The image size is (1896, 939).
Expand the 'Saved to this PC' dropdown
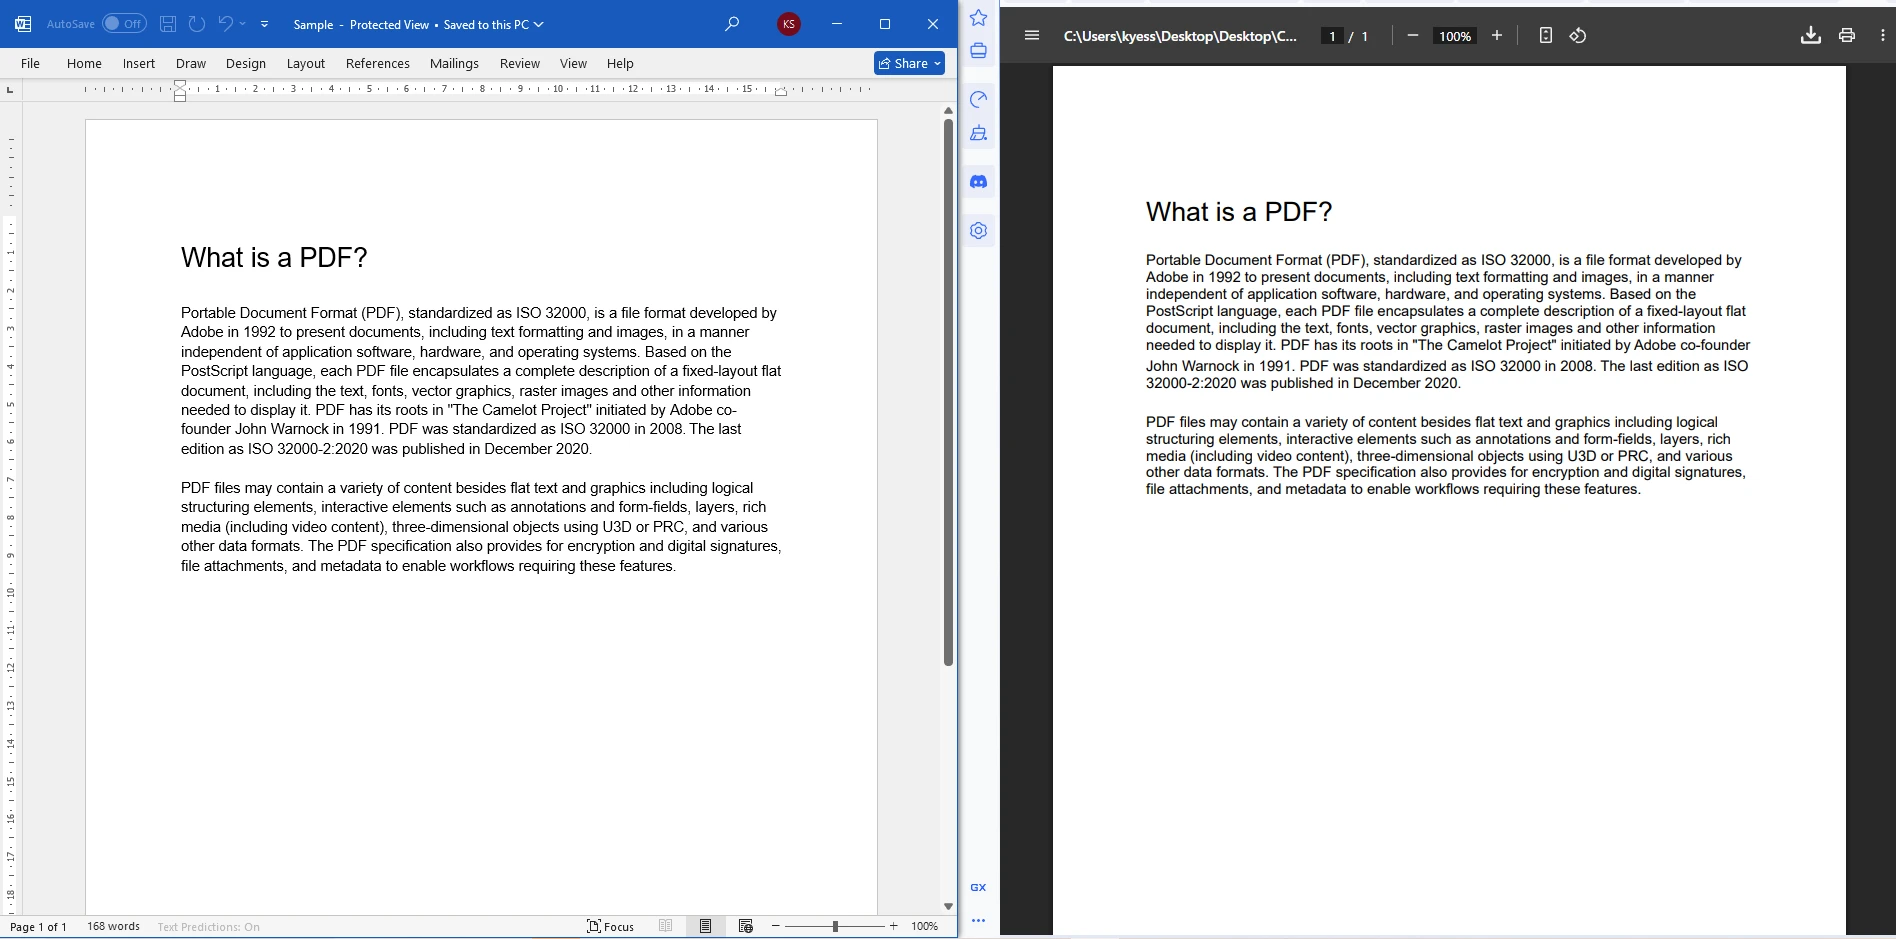[538, 24]
